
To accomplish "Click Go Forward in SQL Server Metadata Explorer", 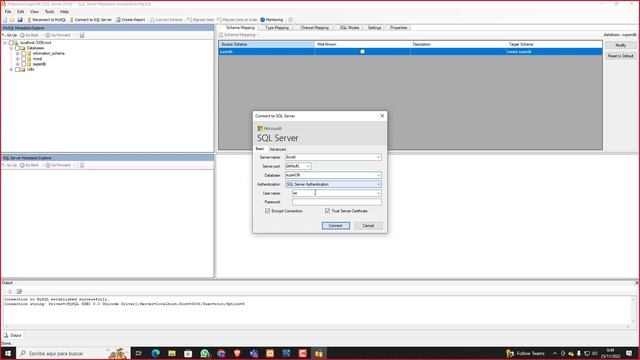I will 58,165.
